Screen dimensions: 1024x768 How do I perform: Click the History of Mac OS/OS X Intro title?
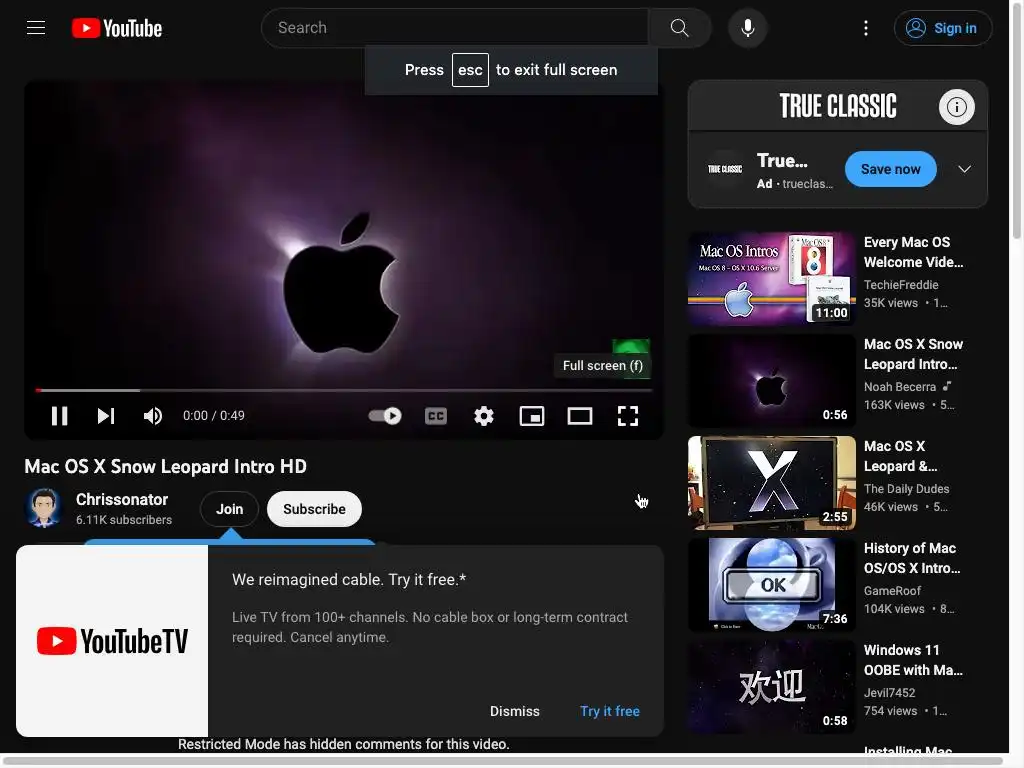(912, 558)
